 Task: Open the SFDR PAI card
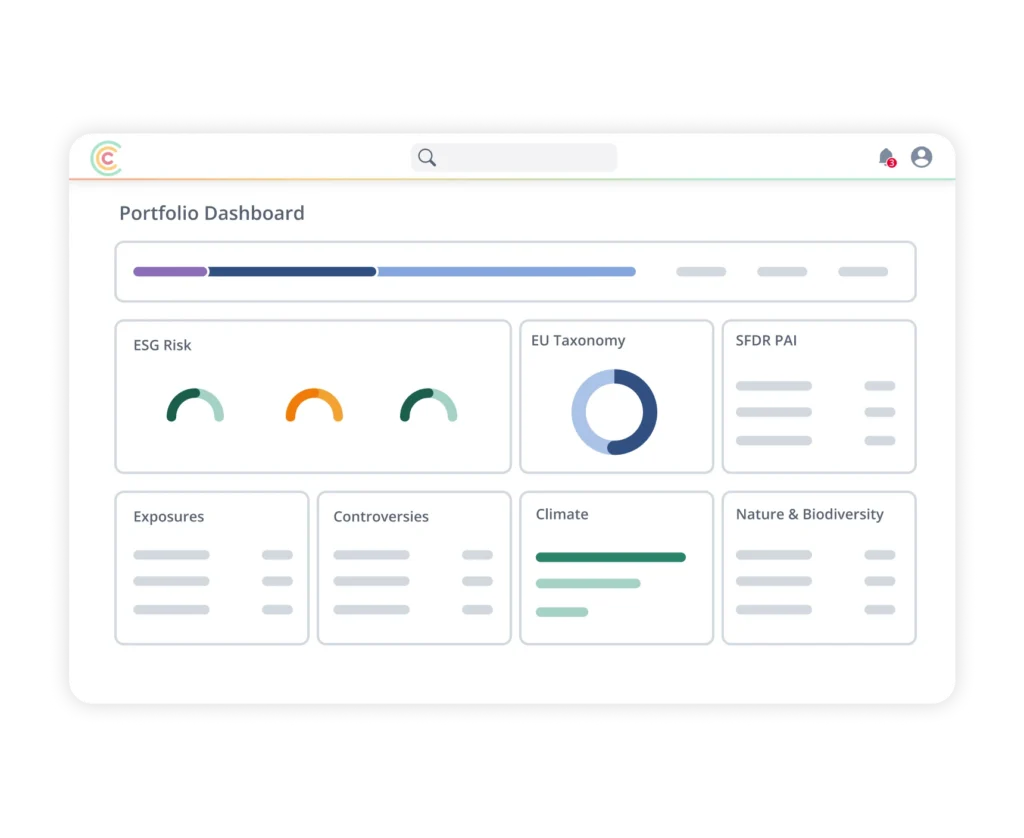coord(819,396)
